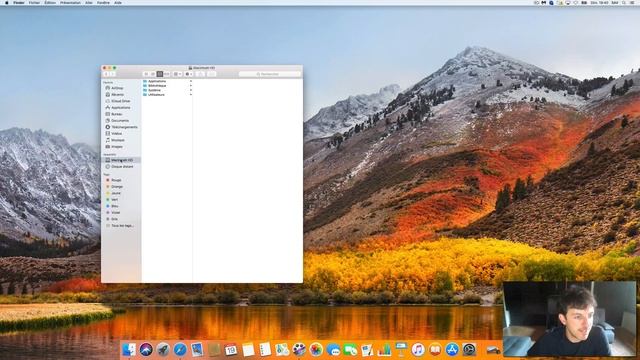Focus the Rechercher search field
The image size is (640, 360).
(x=270, y=74)
